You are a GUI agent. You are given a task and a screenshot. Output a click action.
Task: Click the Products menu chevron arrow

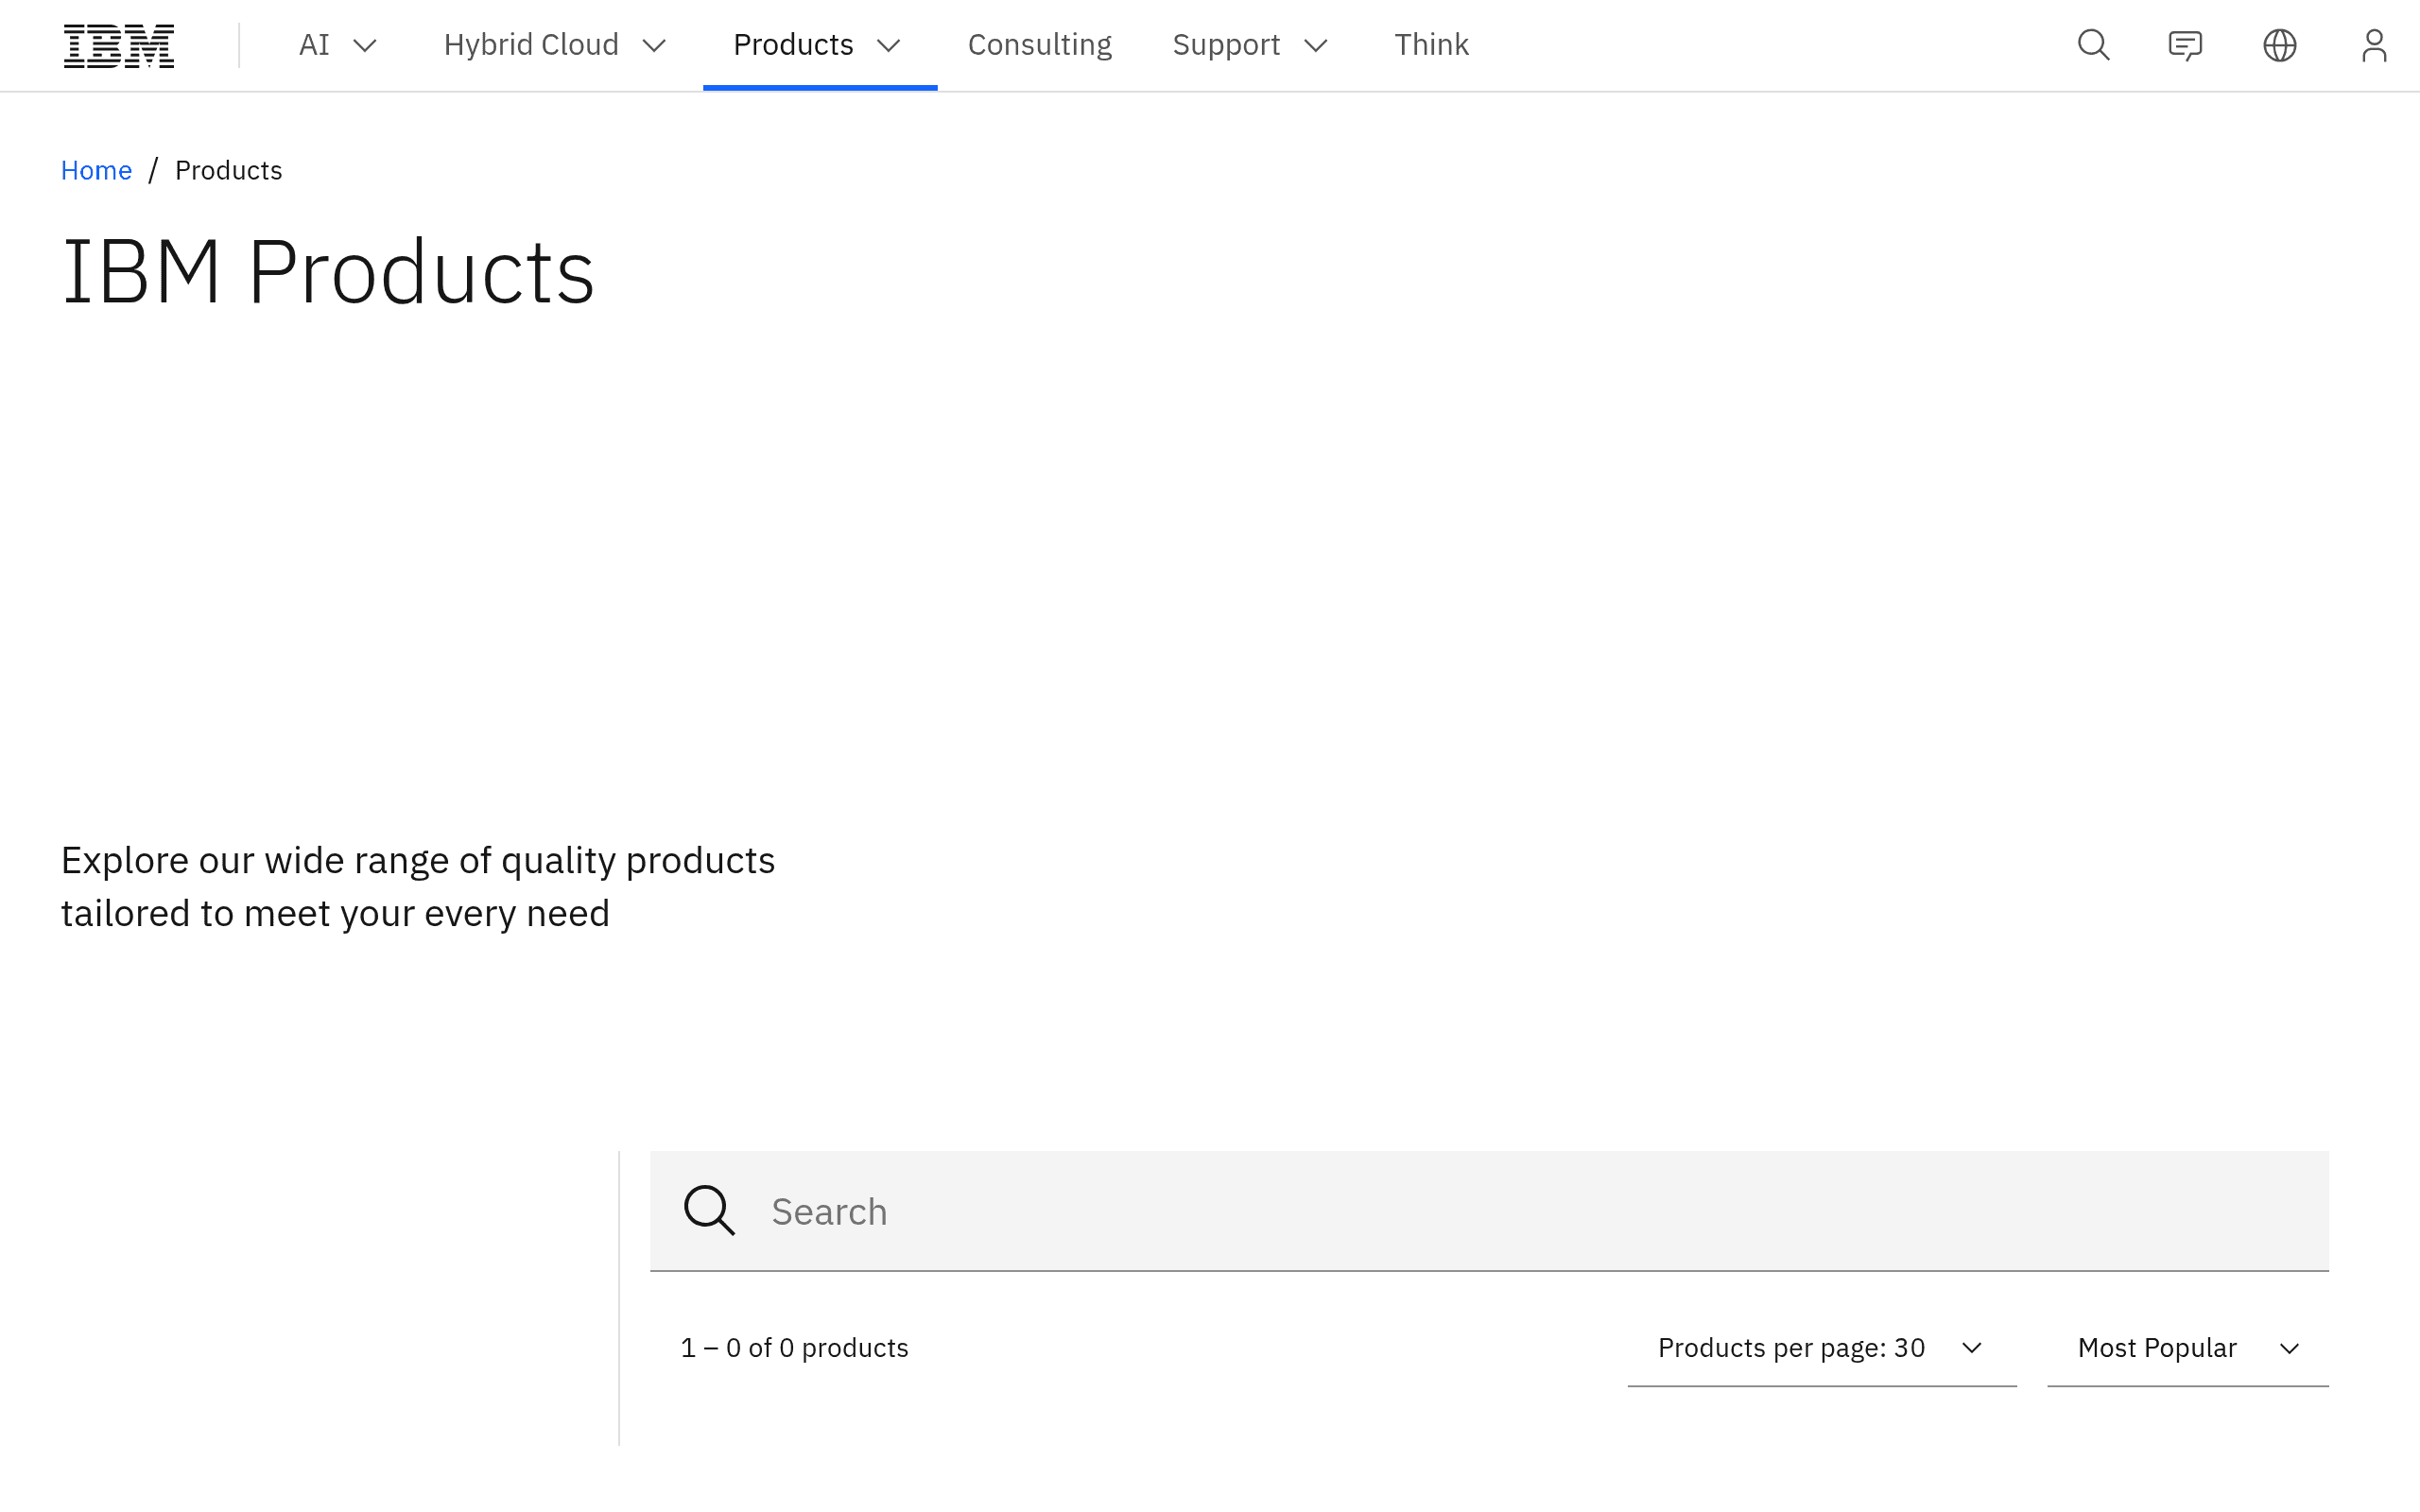[888, 45]
